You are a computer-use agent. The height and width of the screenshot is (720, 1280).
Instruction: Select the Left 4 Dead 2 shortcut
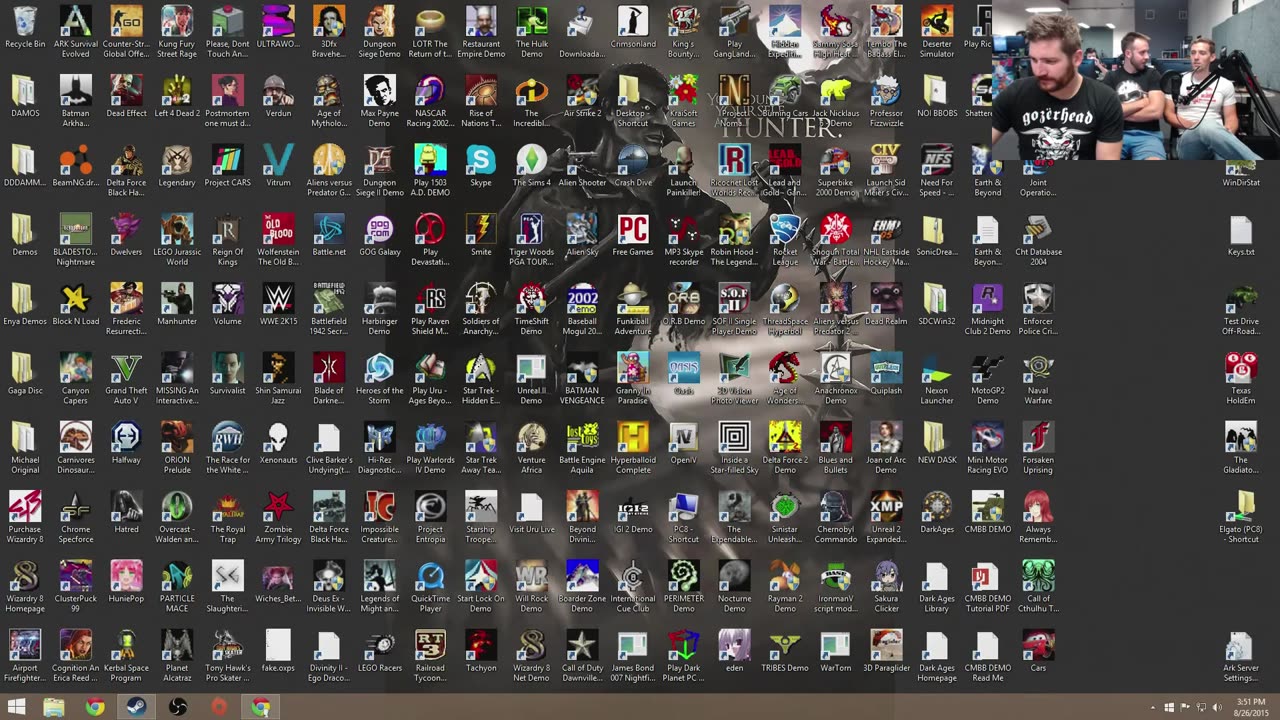point(177,97)
